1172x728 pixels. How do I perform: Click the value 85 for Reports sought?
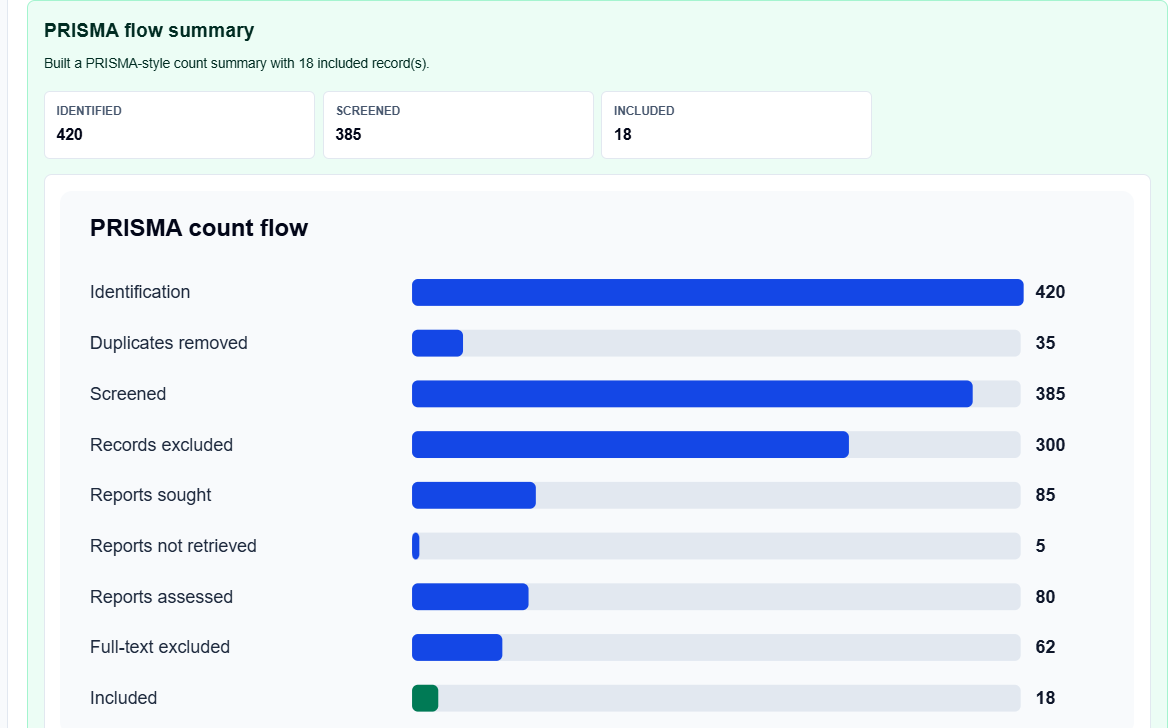click(x=1045, y=495)
